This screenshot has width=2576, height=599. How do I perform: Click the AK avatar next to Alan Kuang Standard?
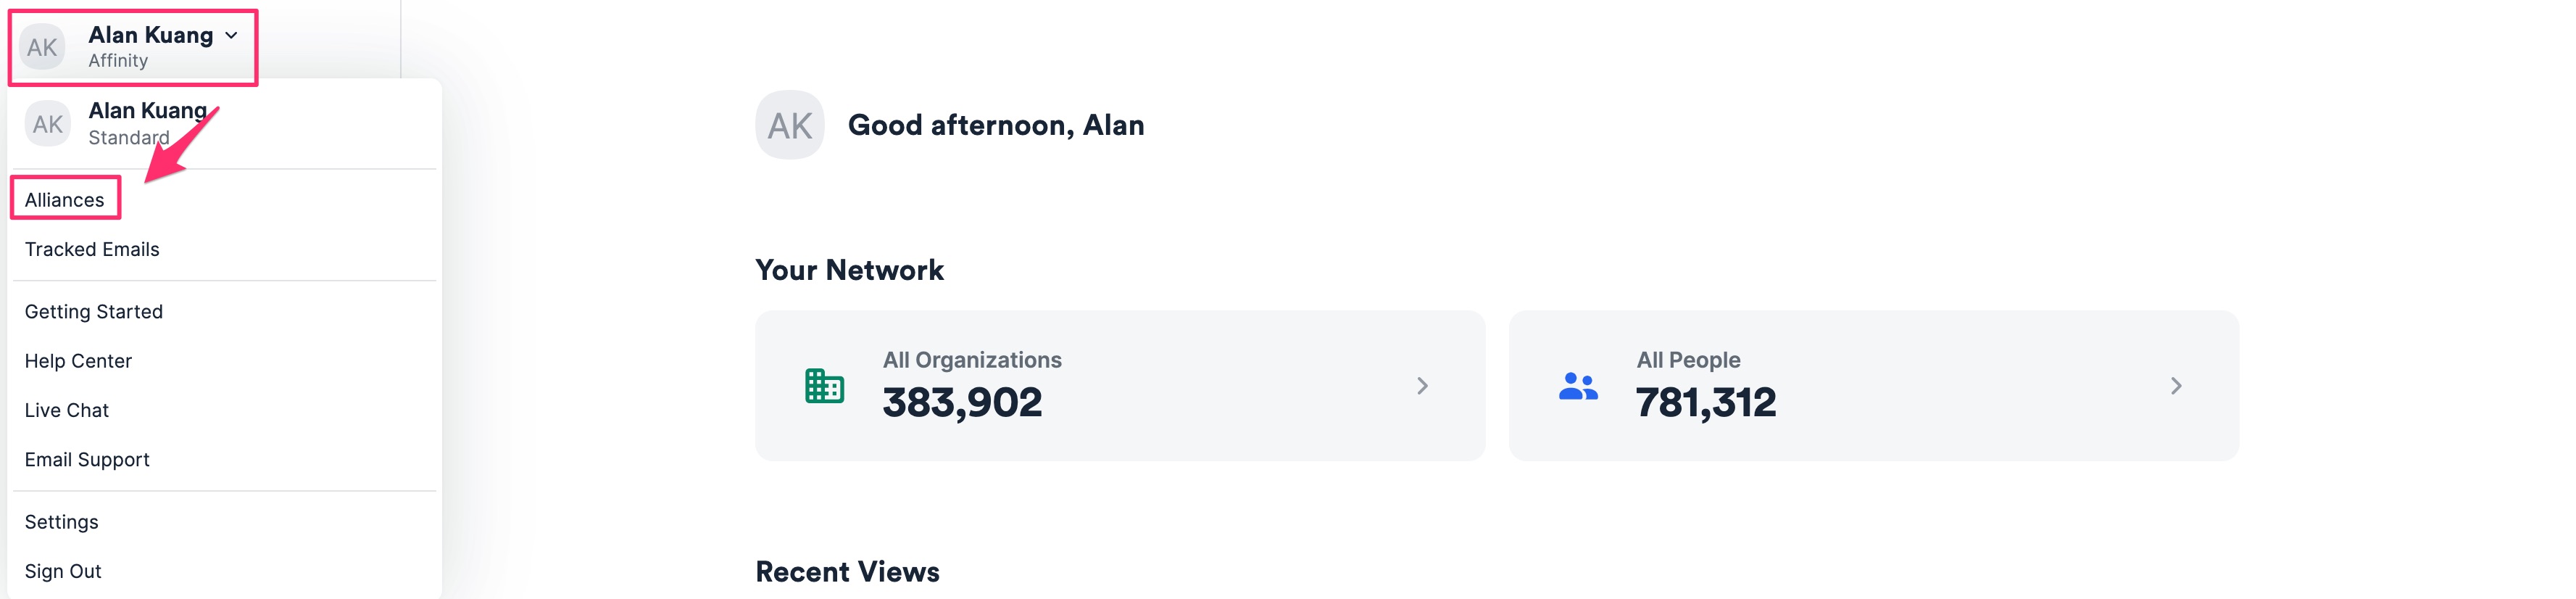[x=47, y=124]
